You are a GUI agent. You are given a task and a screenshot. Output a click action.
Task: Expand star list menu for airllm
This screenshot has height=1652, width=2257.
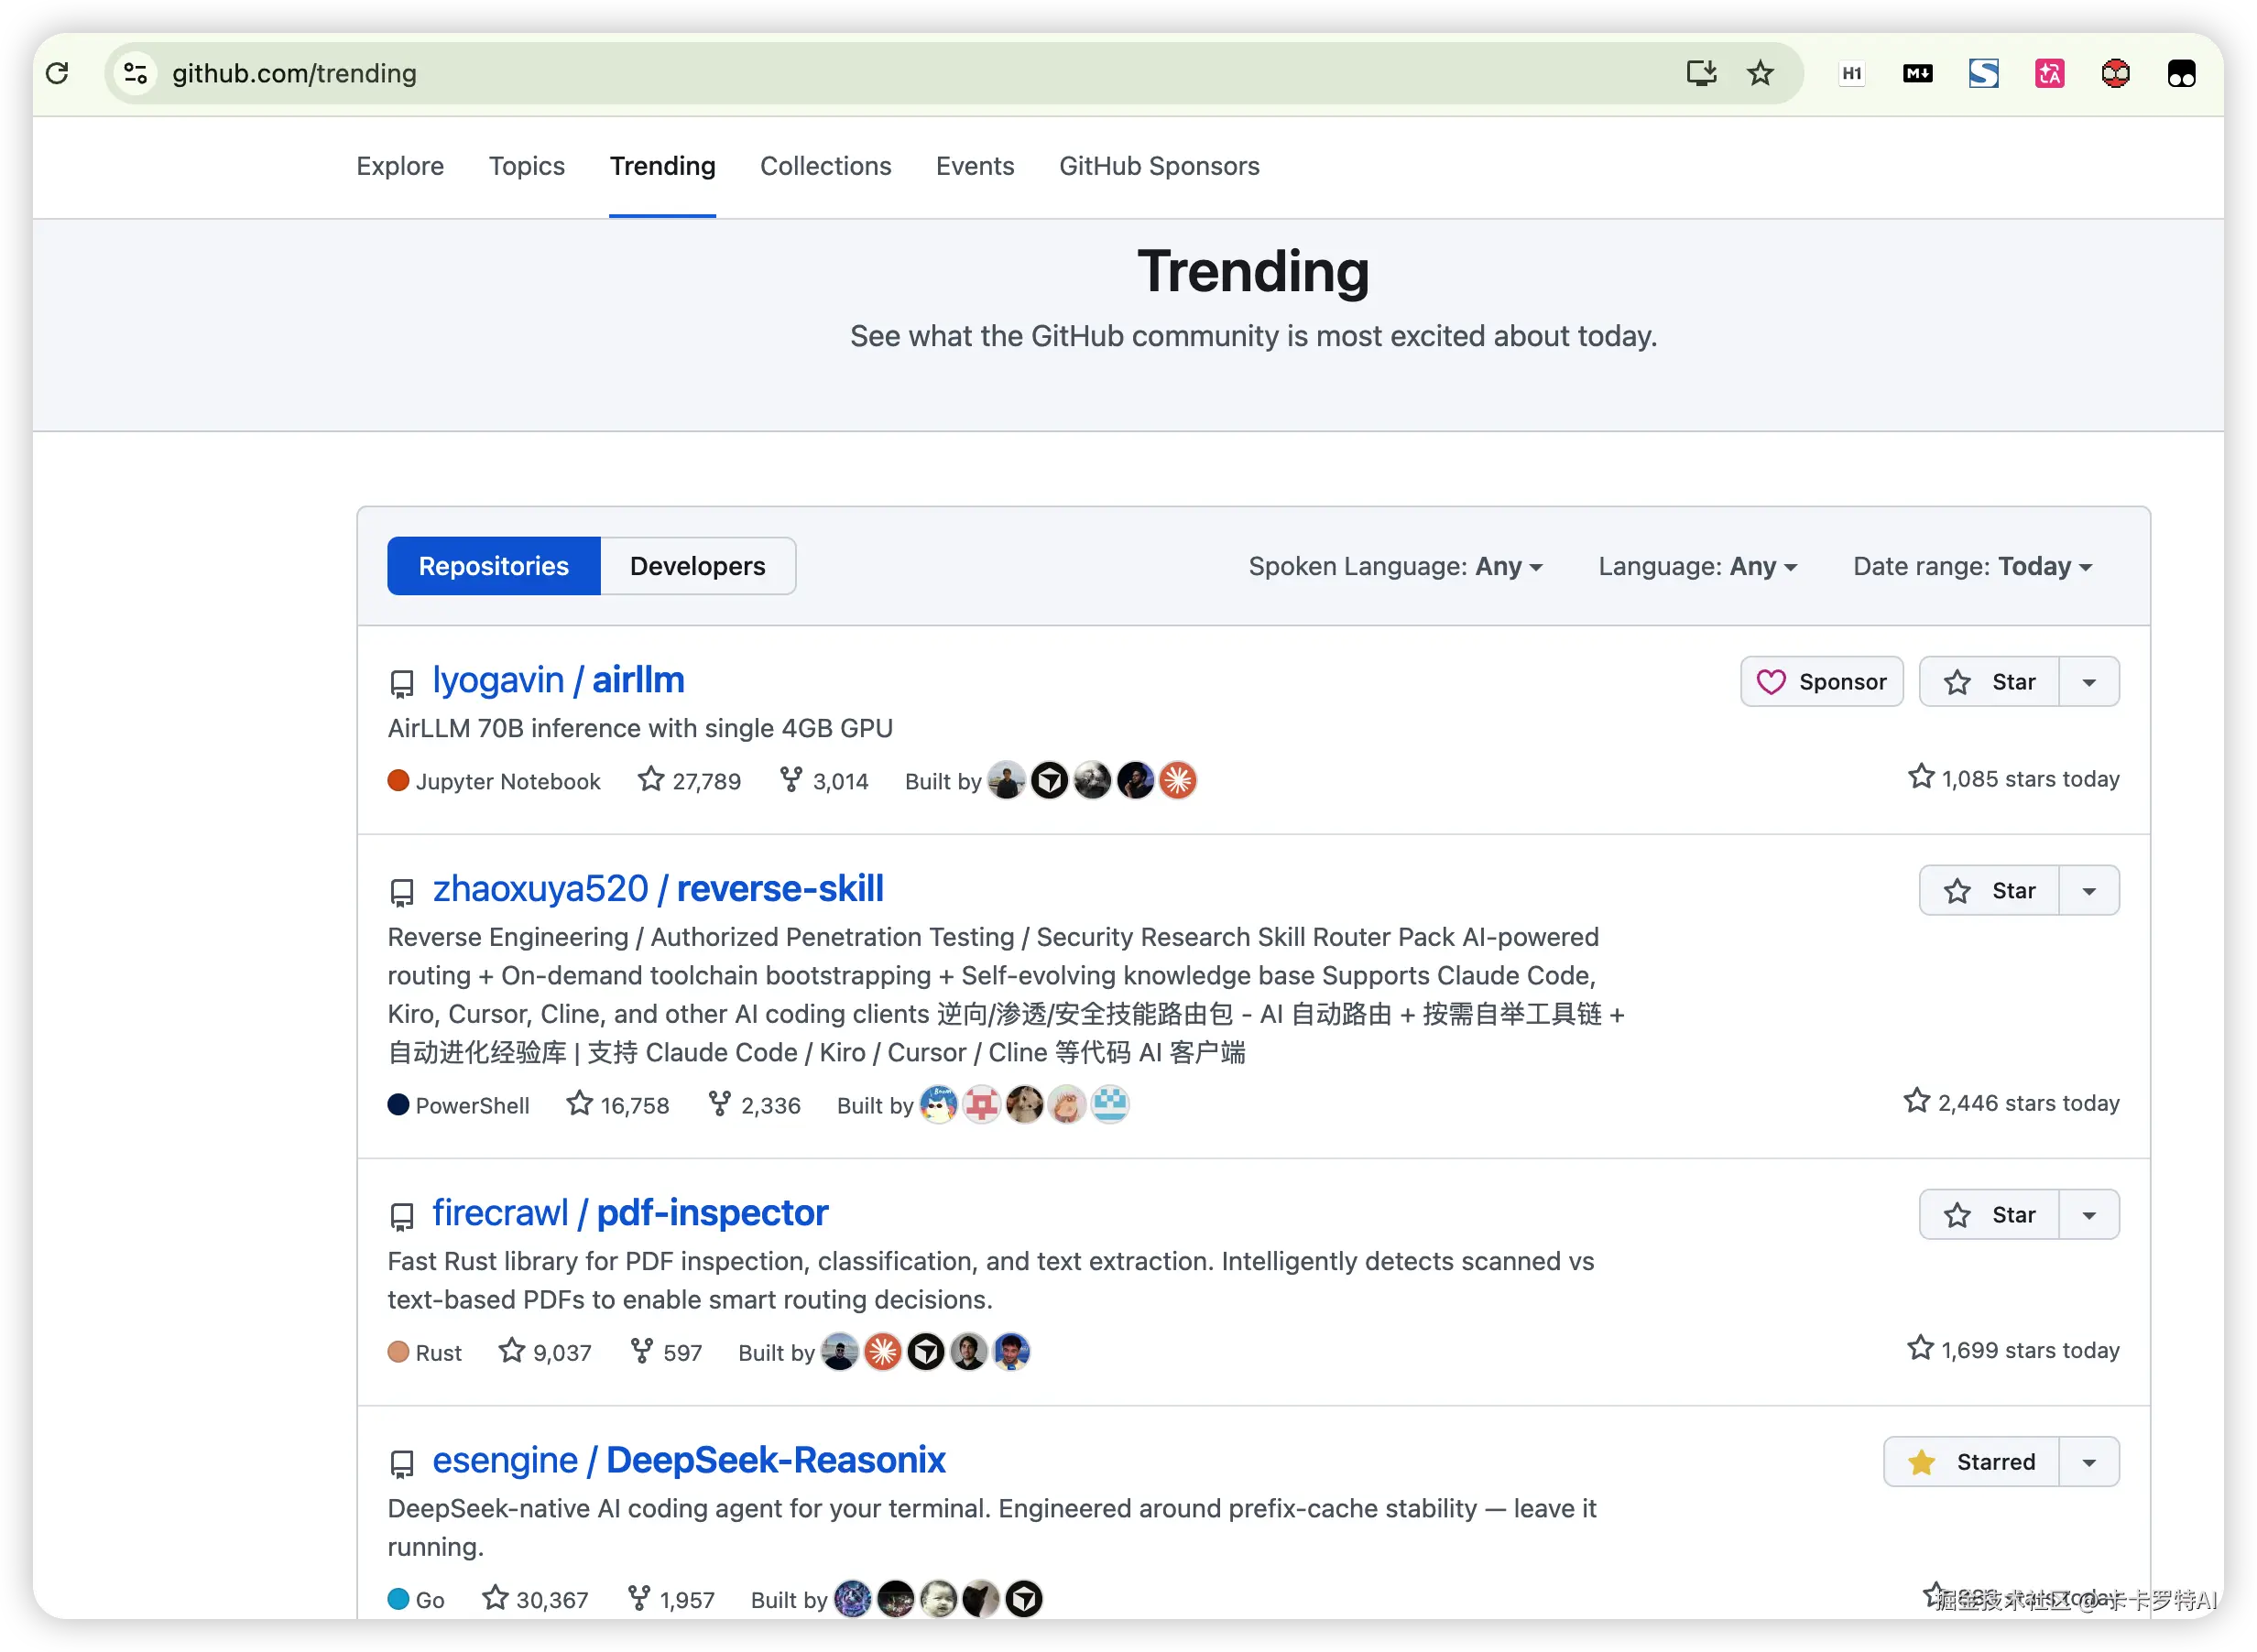click(2089, 681)
